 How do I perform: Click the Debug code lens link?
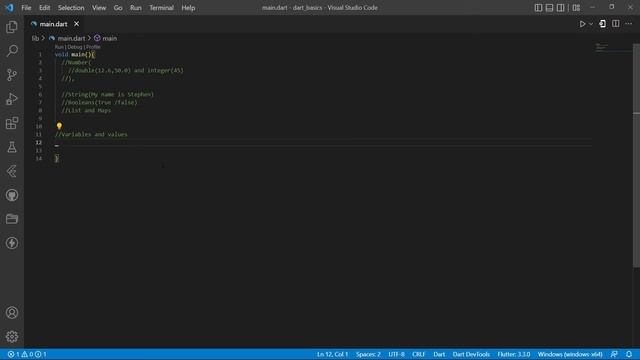(75, 47)
